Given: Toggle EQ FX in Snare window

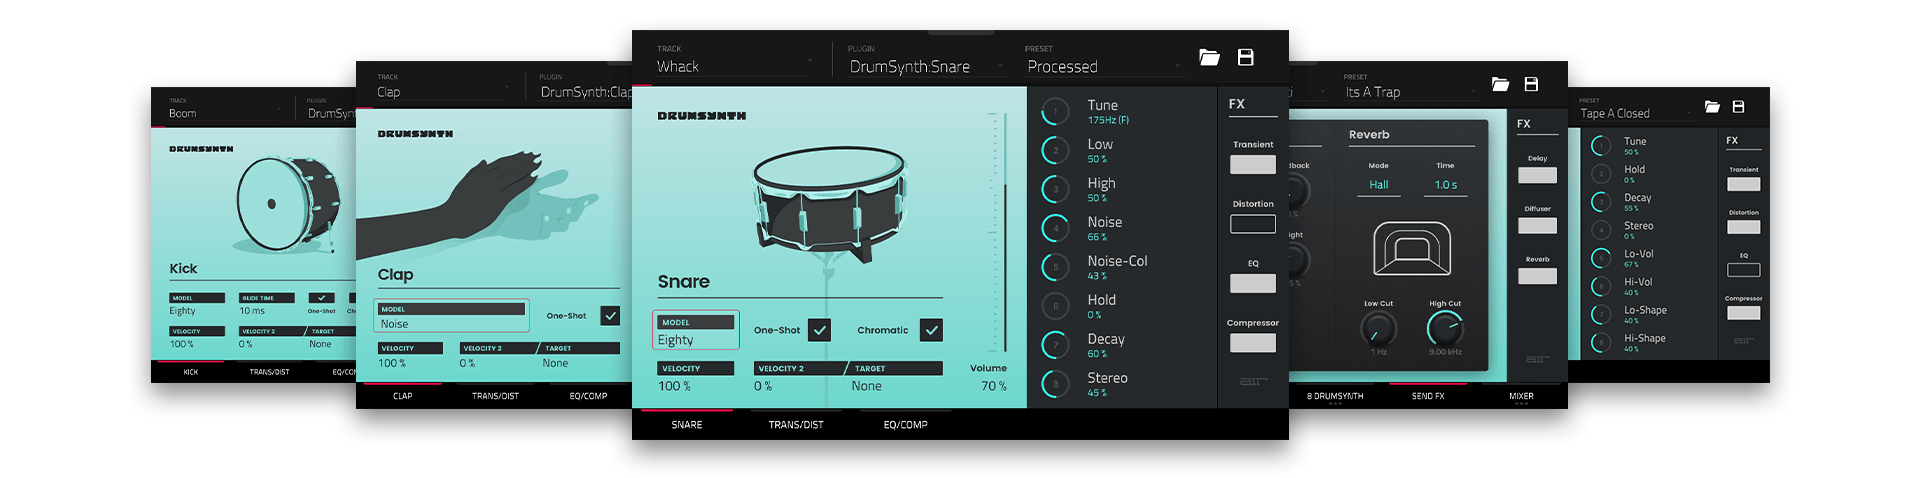Looking at the screenshot, I should (x=1253, y=283).
